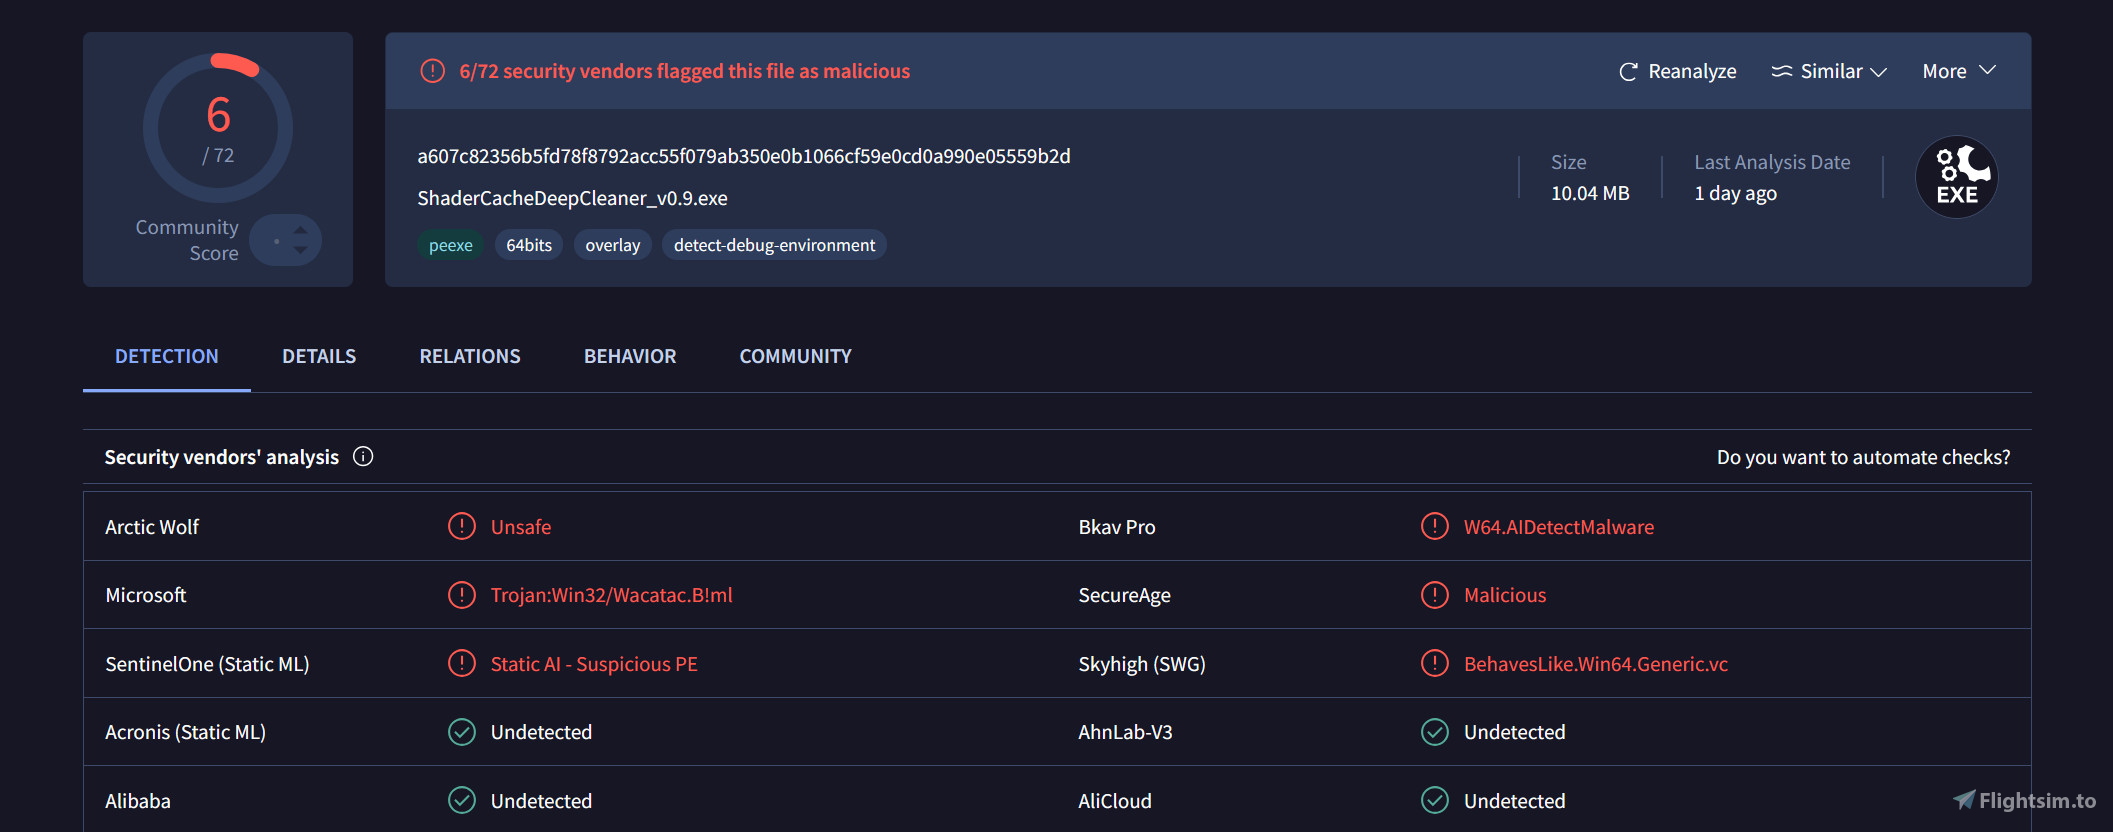Click warning icon for Bkav Pro result
The height and width of the screenshot is (832, 2113).
[1434, 526]
